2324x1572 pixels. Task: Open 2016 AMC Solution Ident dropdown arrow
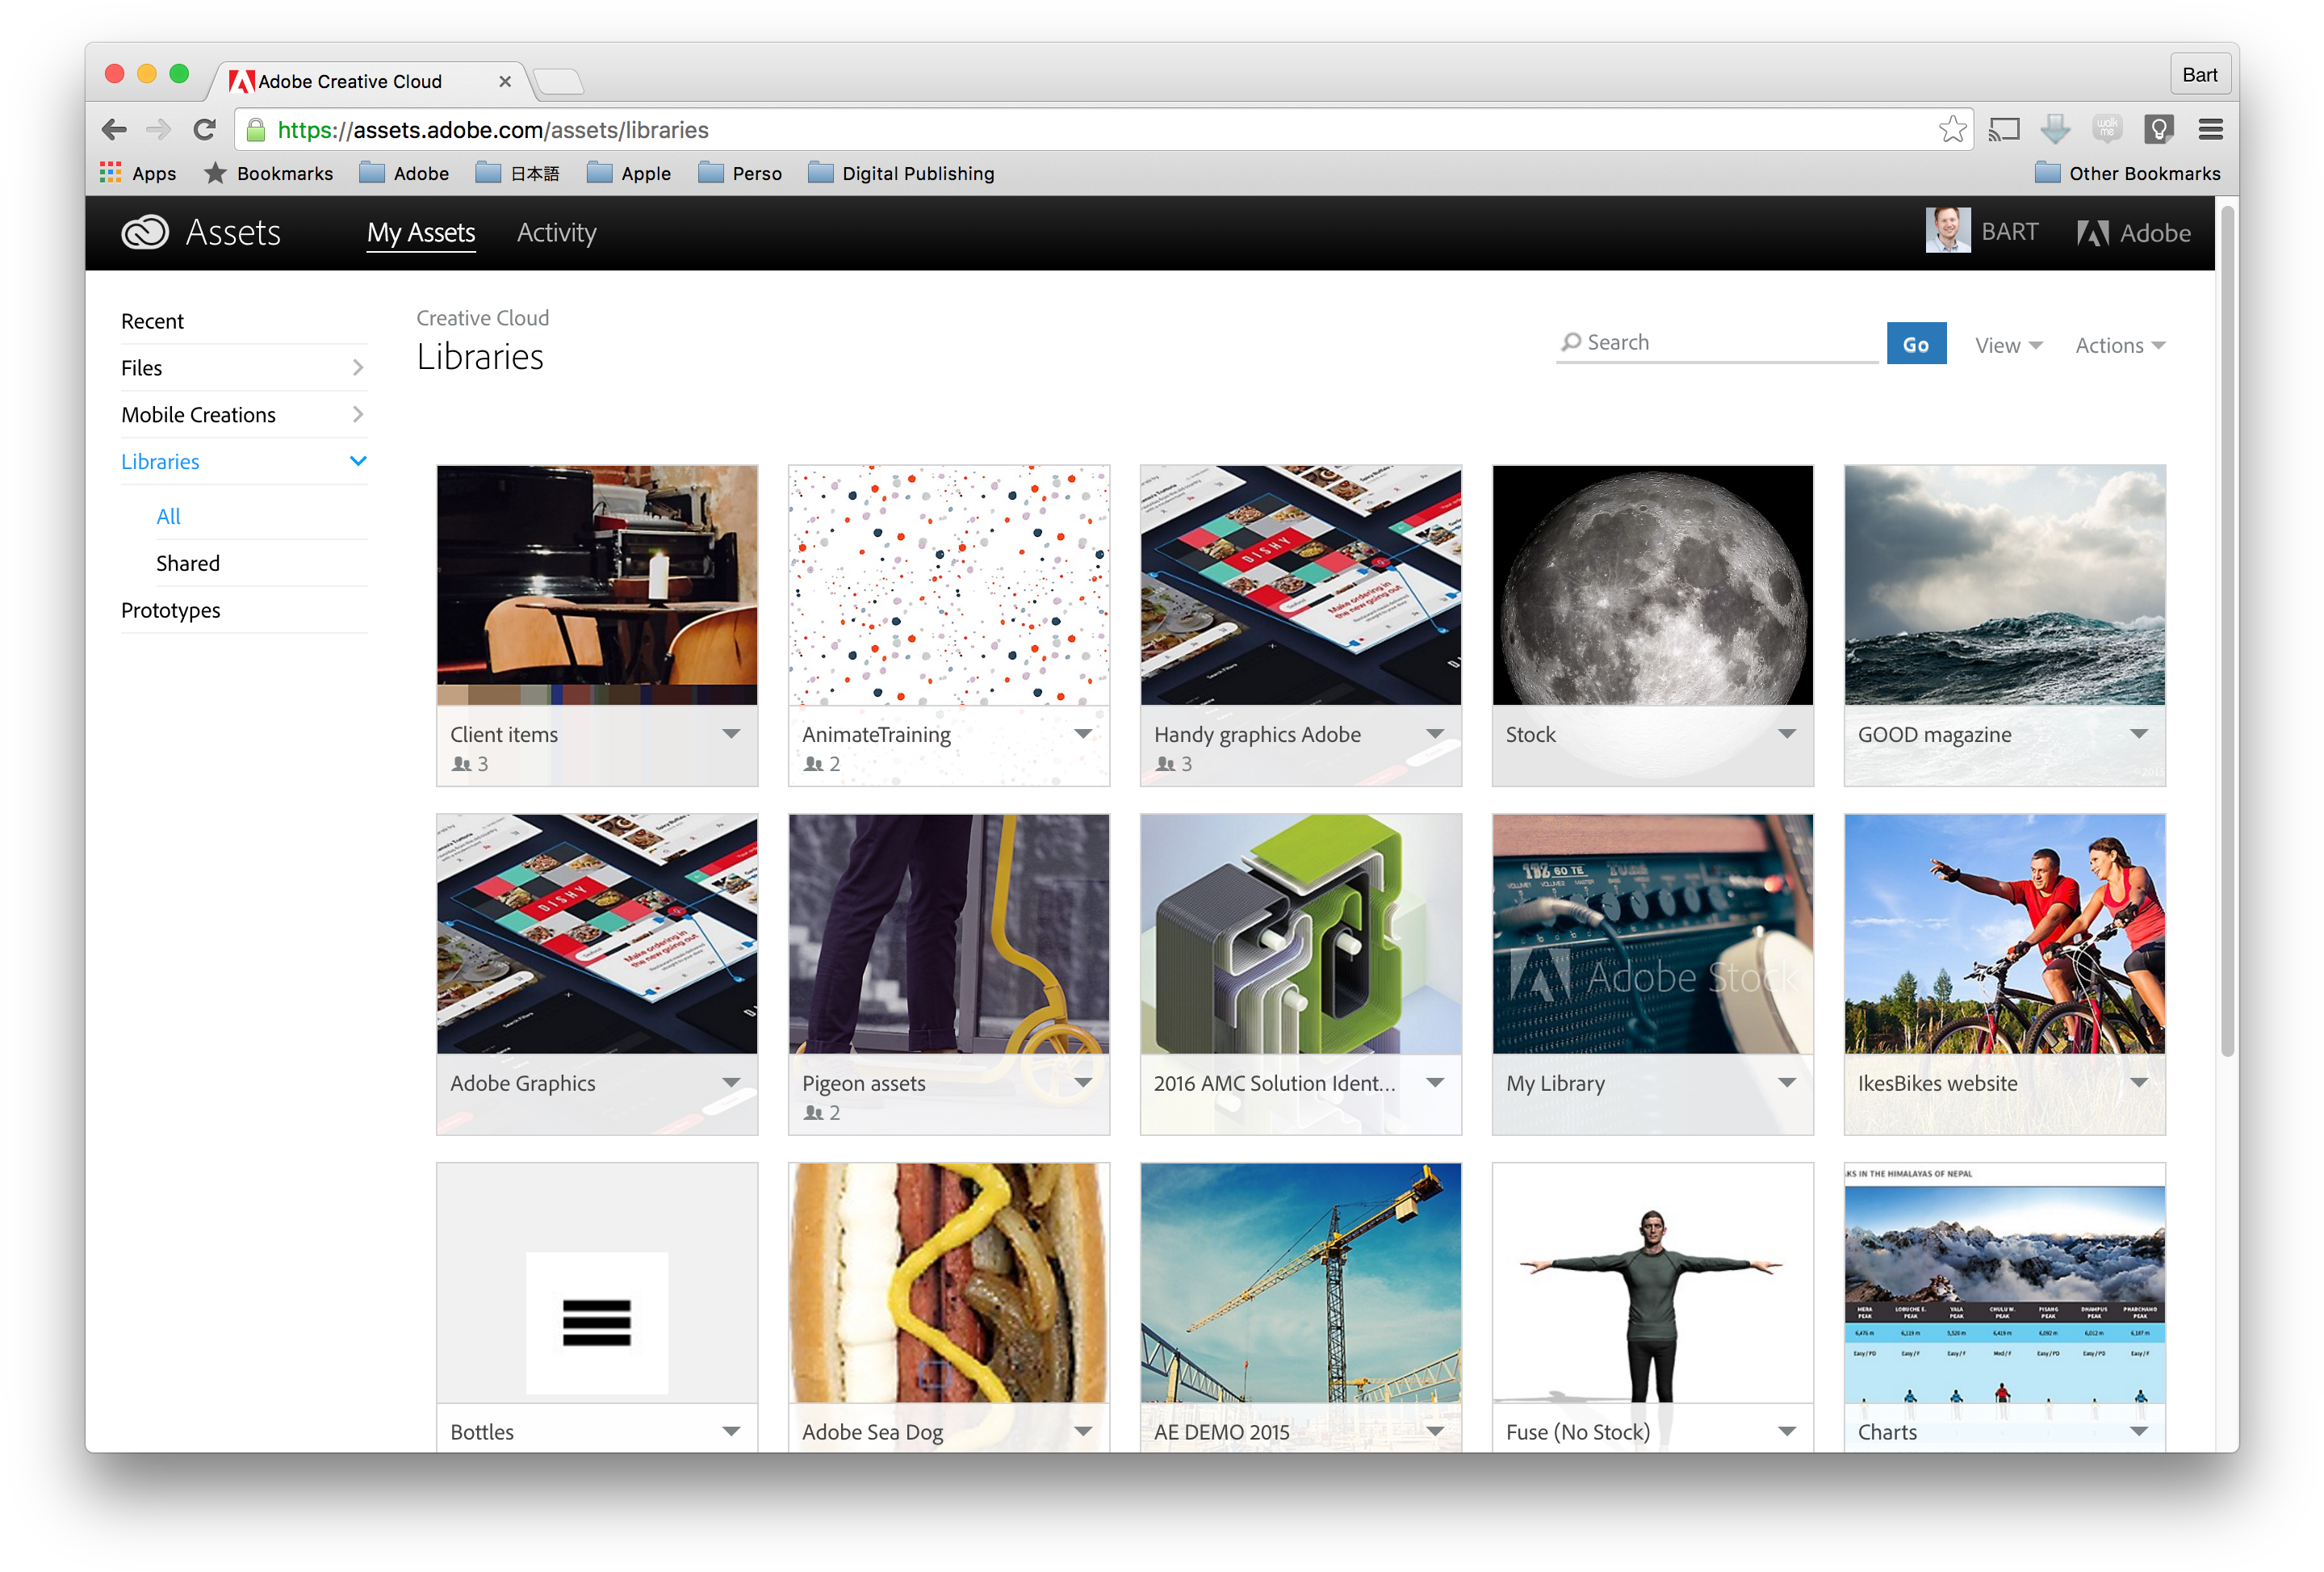1435,1083
